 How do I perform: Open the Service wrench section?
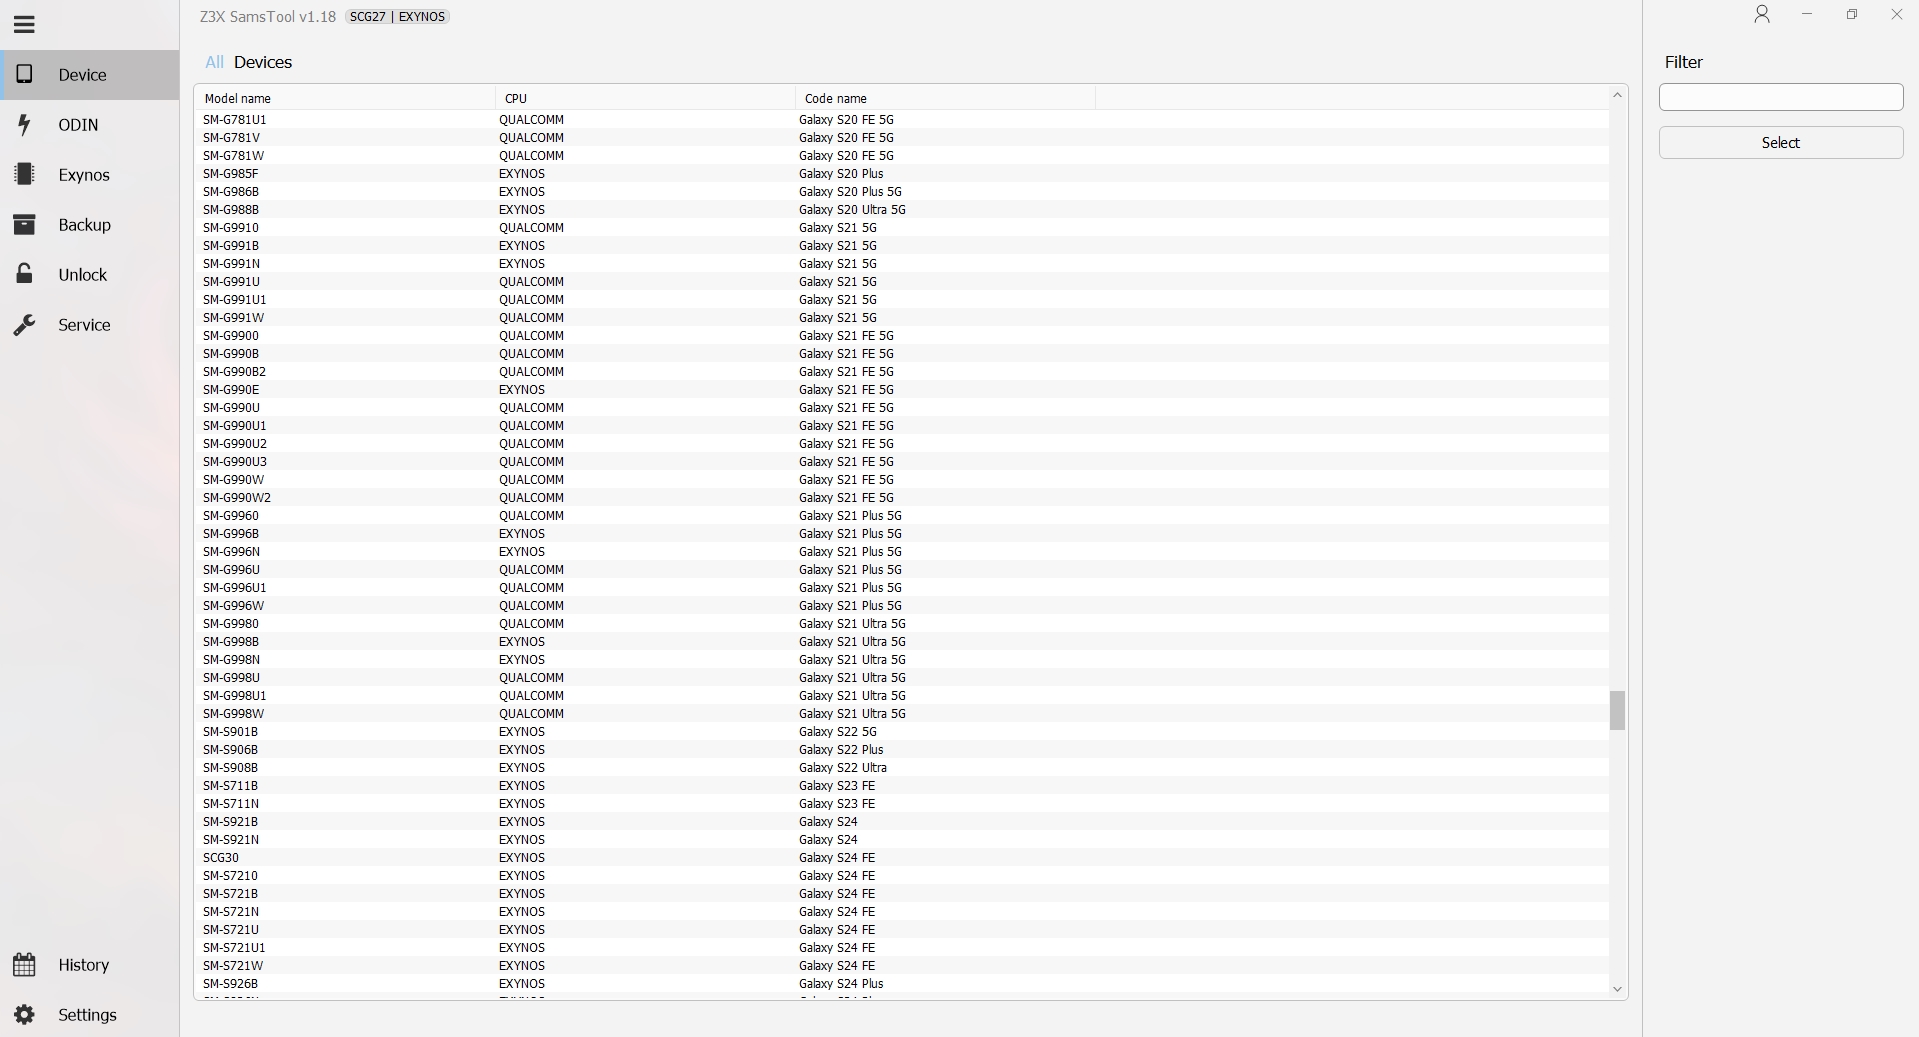pos(24,325)
